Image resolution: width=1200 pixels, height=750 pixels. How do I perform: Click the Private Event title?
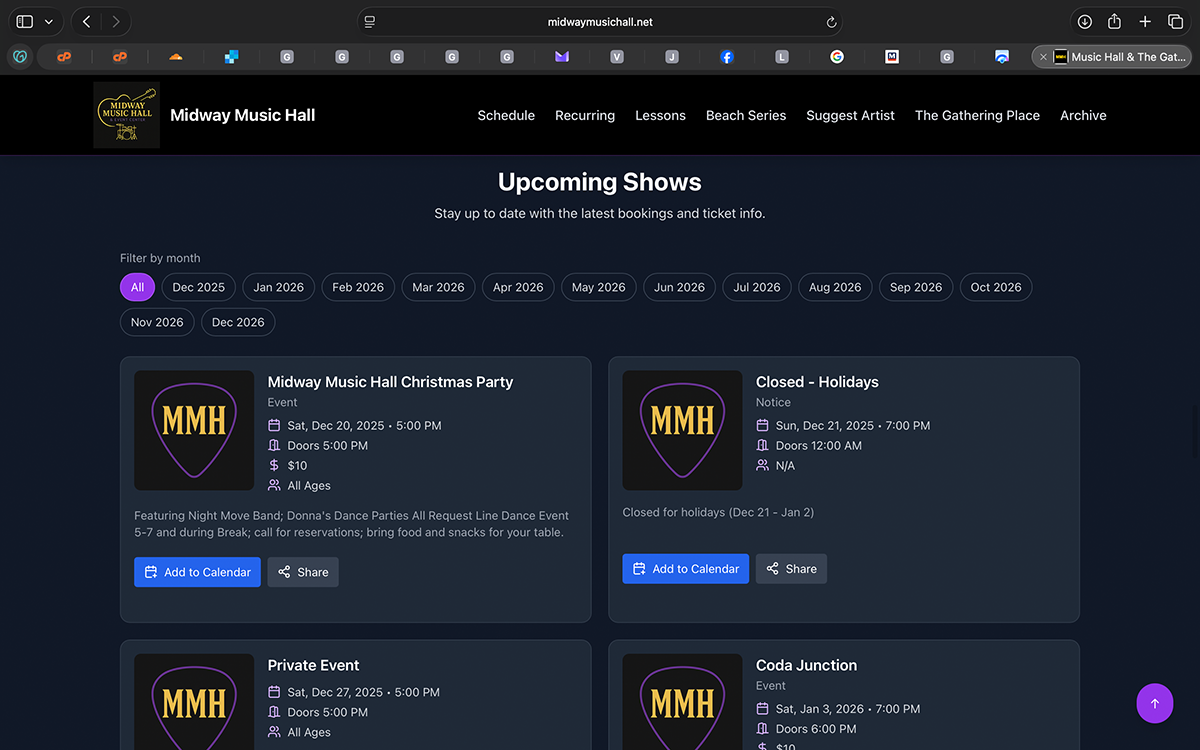point(313,665)
